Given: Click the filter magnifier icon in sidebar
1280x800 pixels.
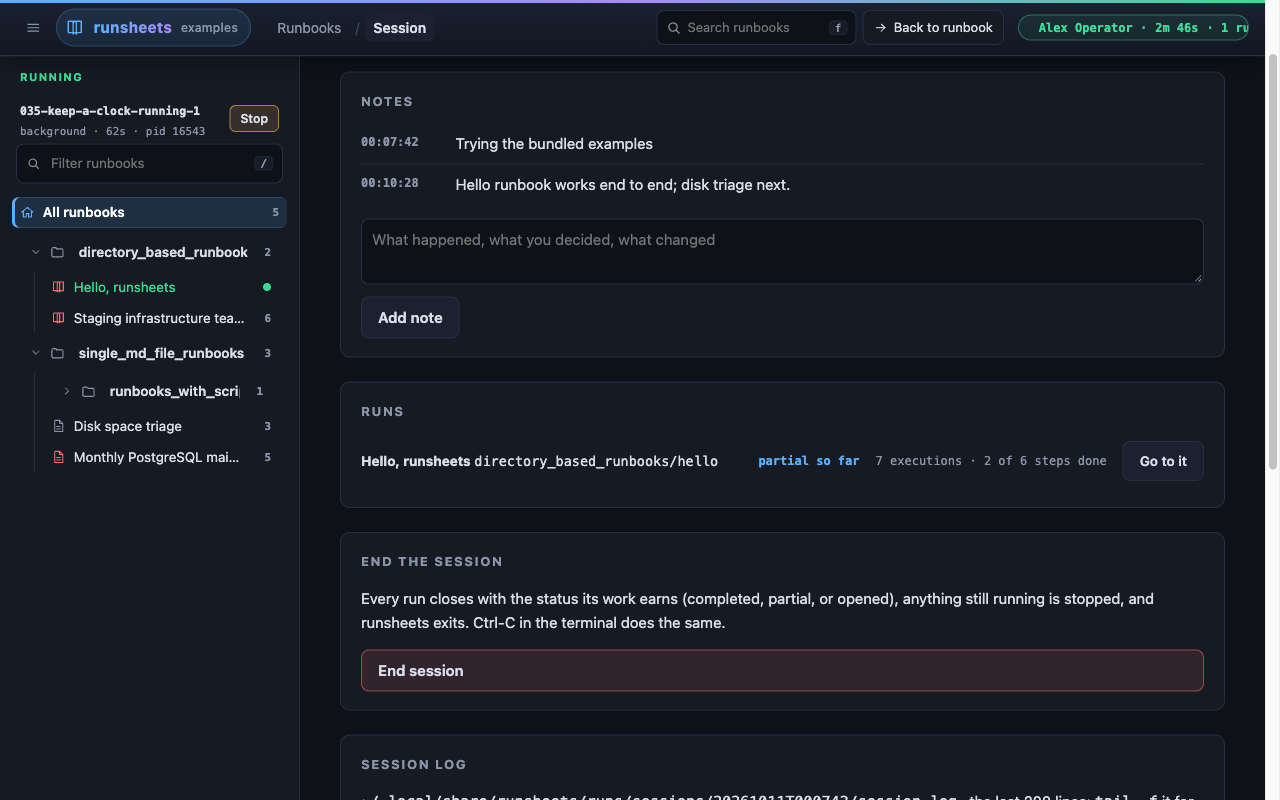Looking at the screenshot, I should (x=34, y=163).
